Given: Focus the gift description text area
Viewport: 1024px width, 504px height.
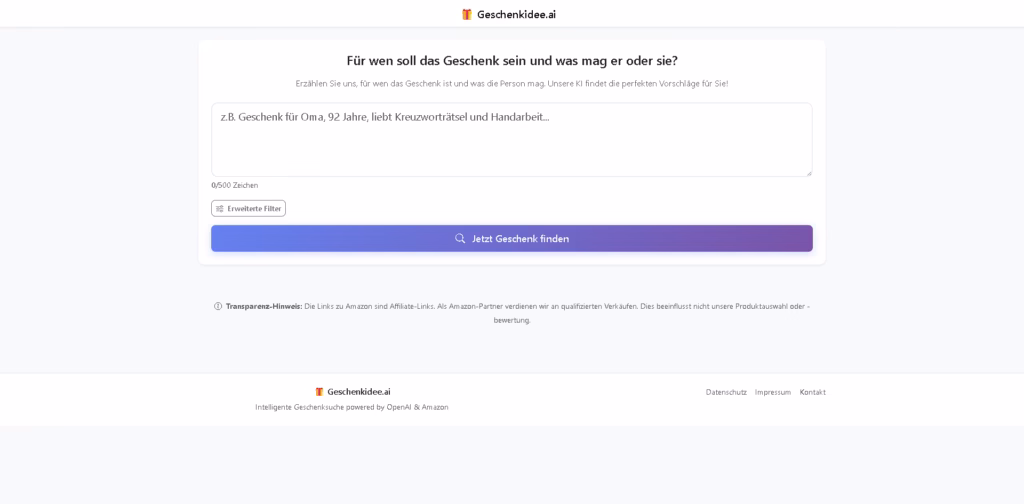Looking at the screenshot, I should (511, 140).
